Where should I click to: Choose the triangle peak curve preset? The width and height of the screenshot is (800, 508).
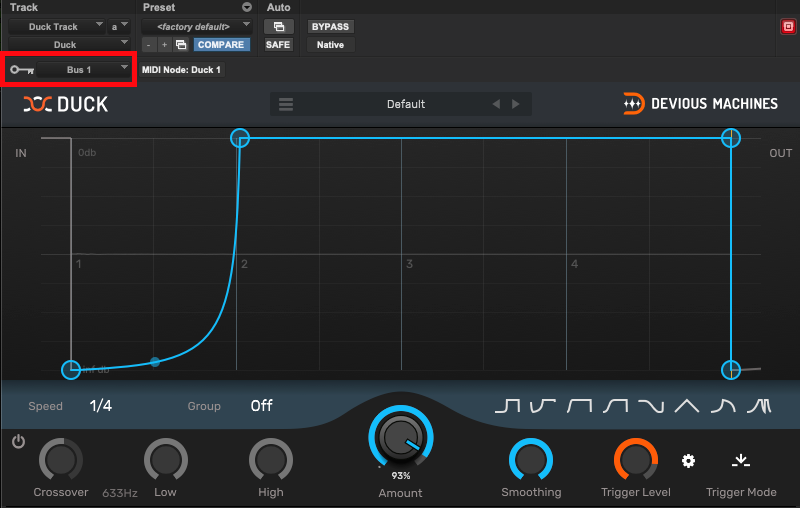point(687,406)
